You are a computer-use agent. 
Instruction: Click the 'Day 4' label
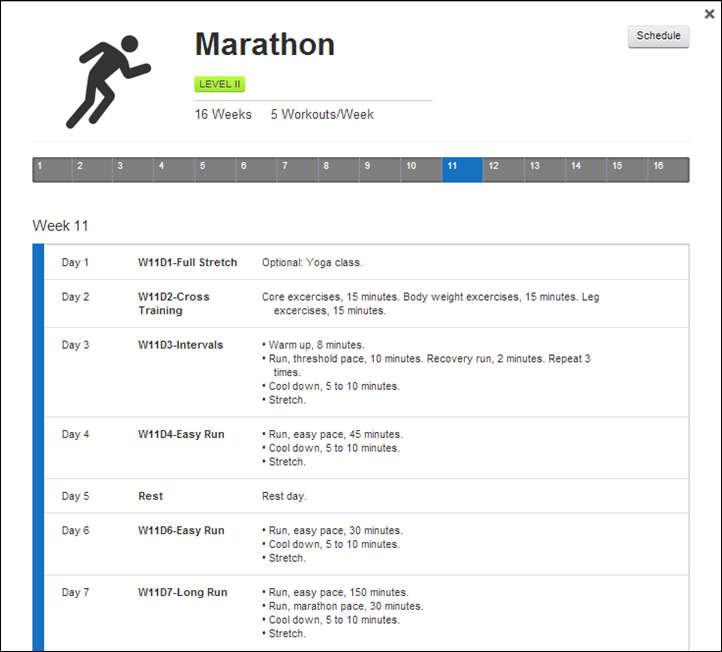[x=76, y=434]
